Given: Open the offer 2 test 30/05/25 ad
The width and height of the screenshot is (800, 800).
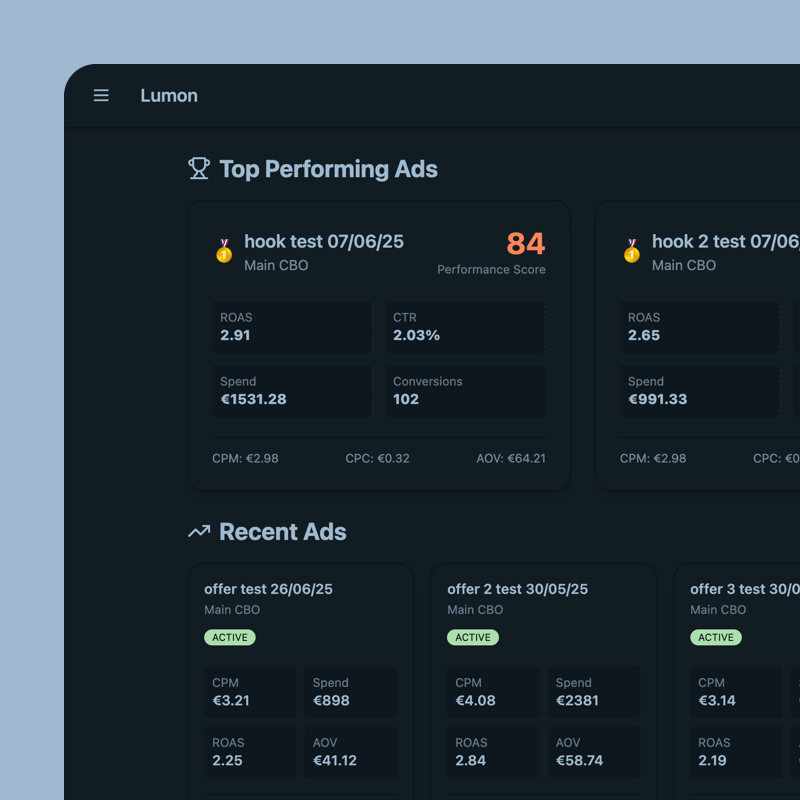Looking at the screenshot, I should click(517, 589).
